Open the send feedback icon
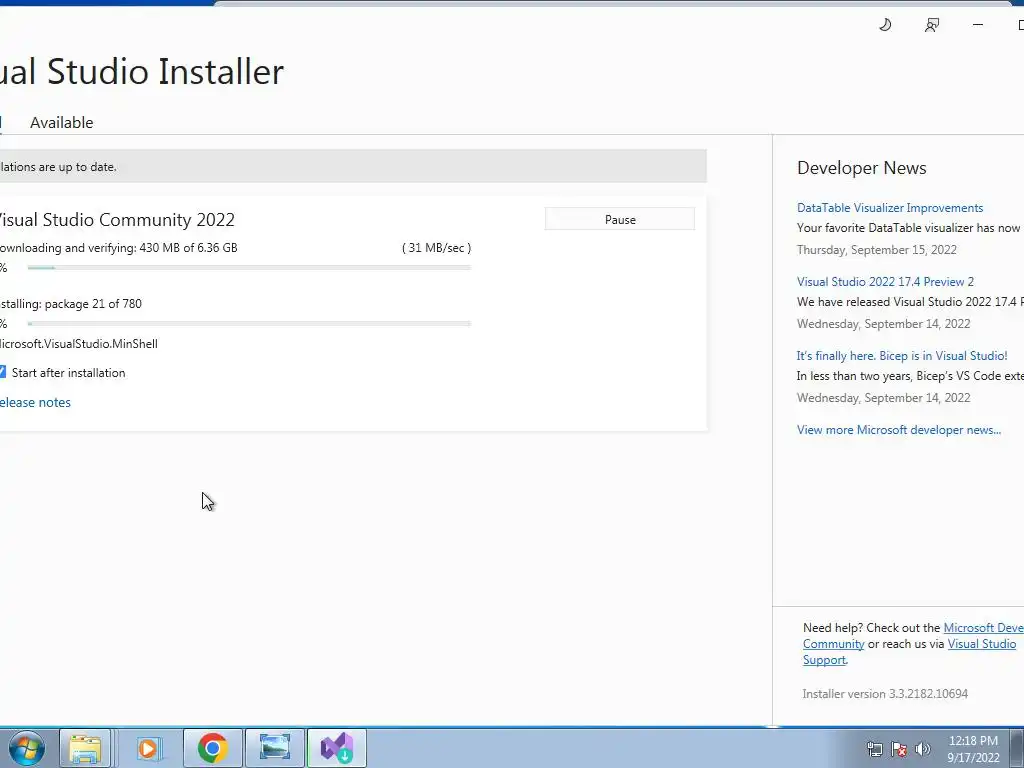Image resolution: width=1024 pixels, height=768 pixels. [932, 25]
